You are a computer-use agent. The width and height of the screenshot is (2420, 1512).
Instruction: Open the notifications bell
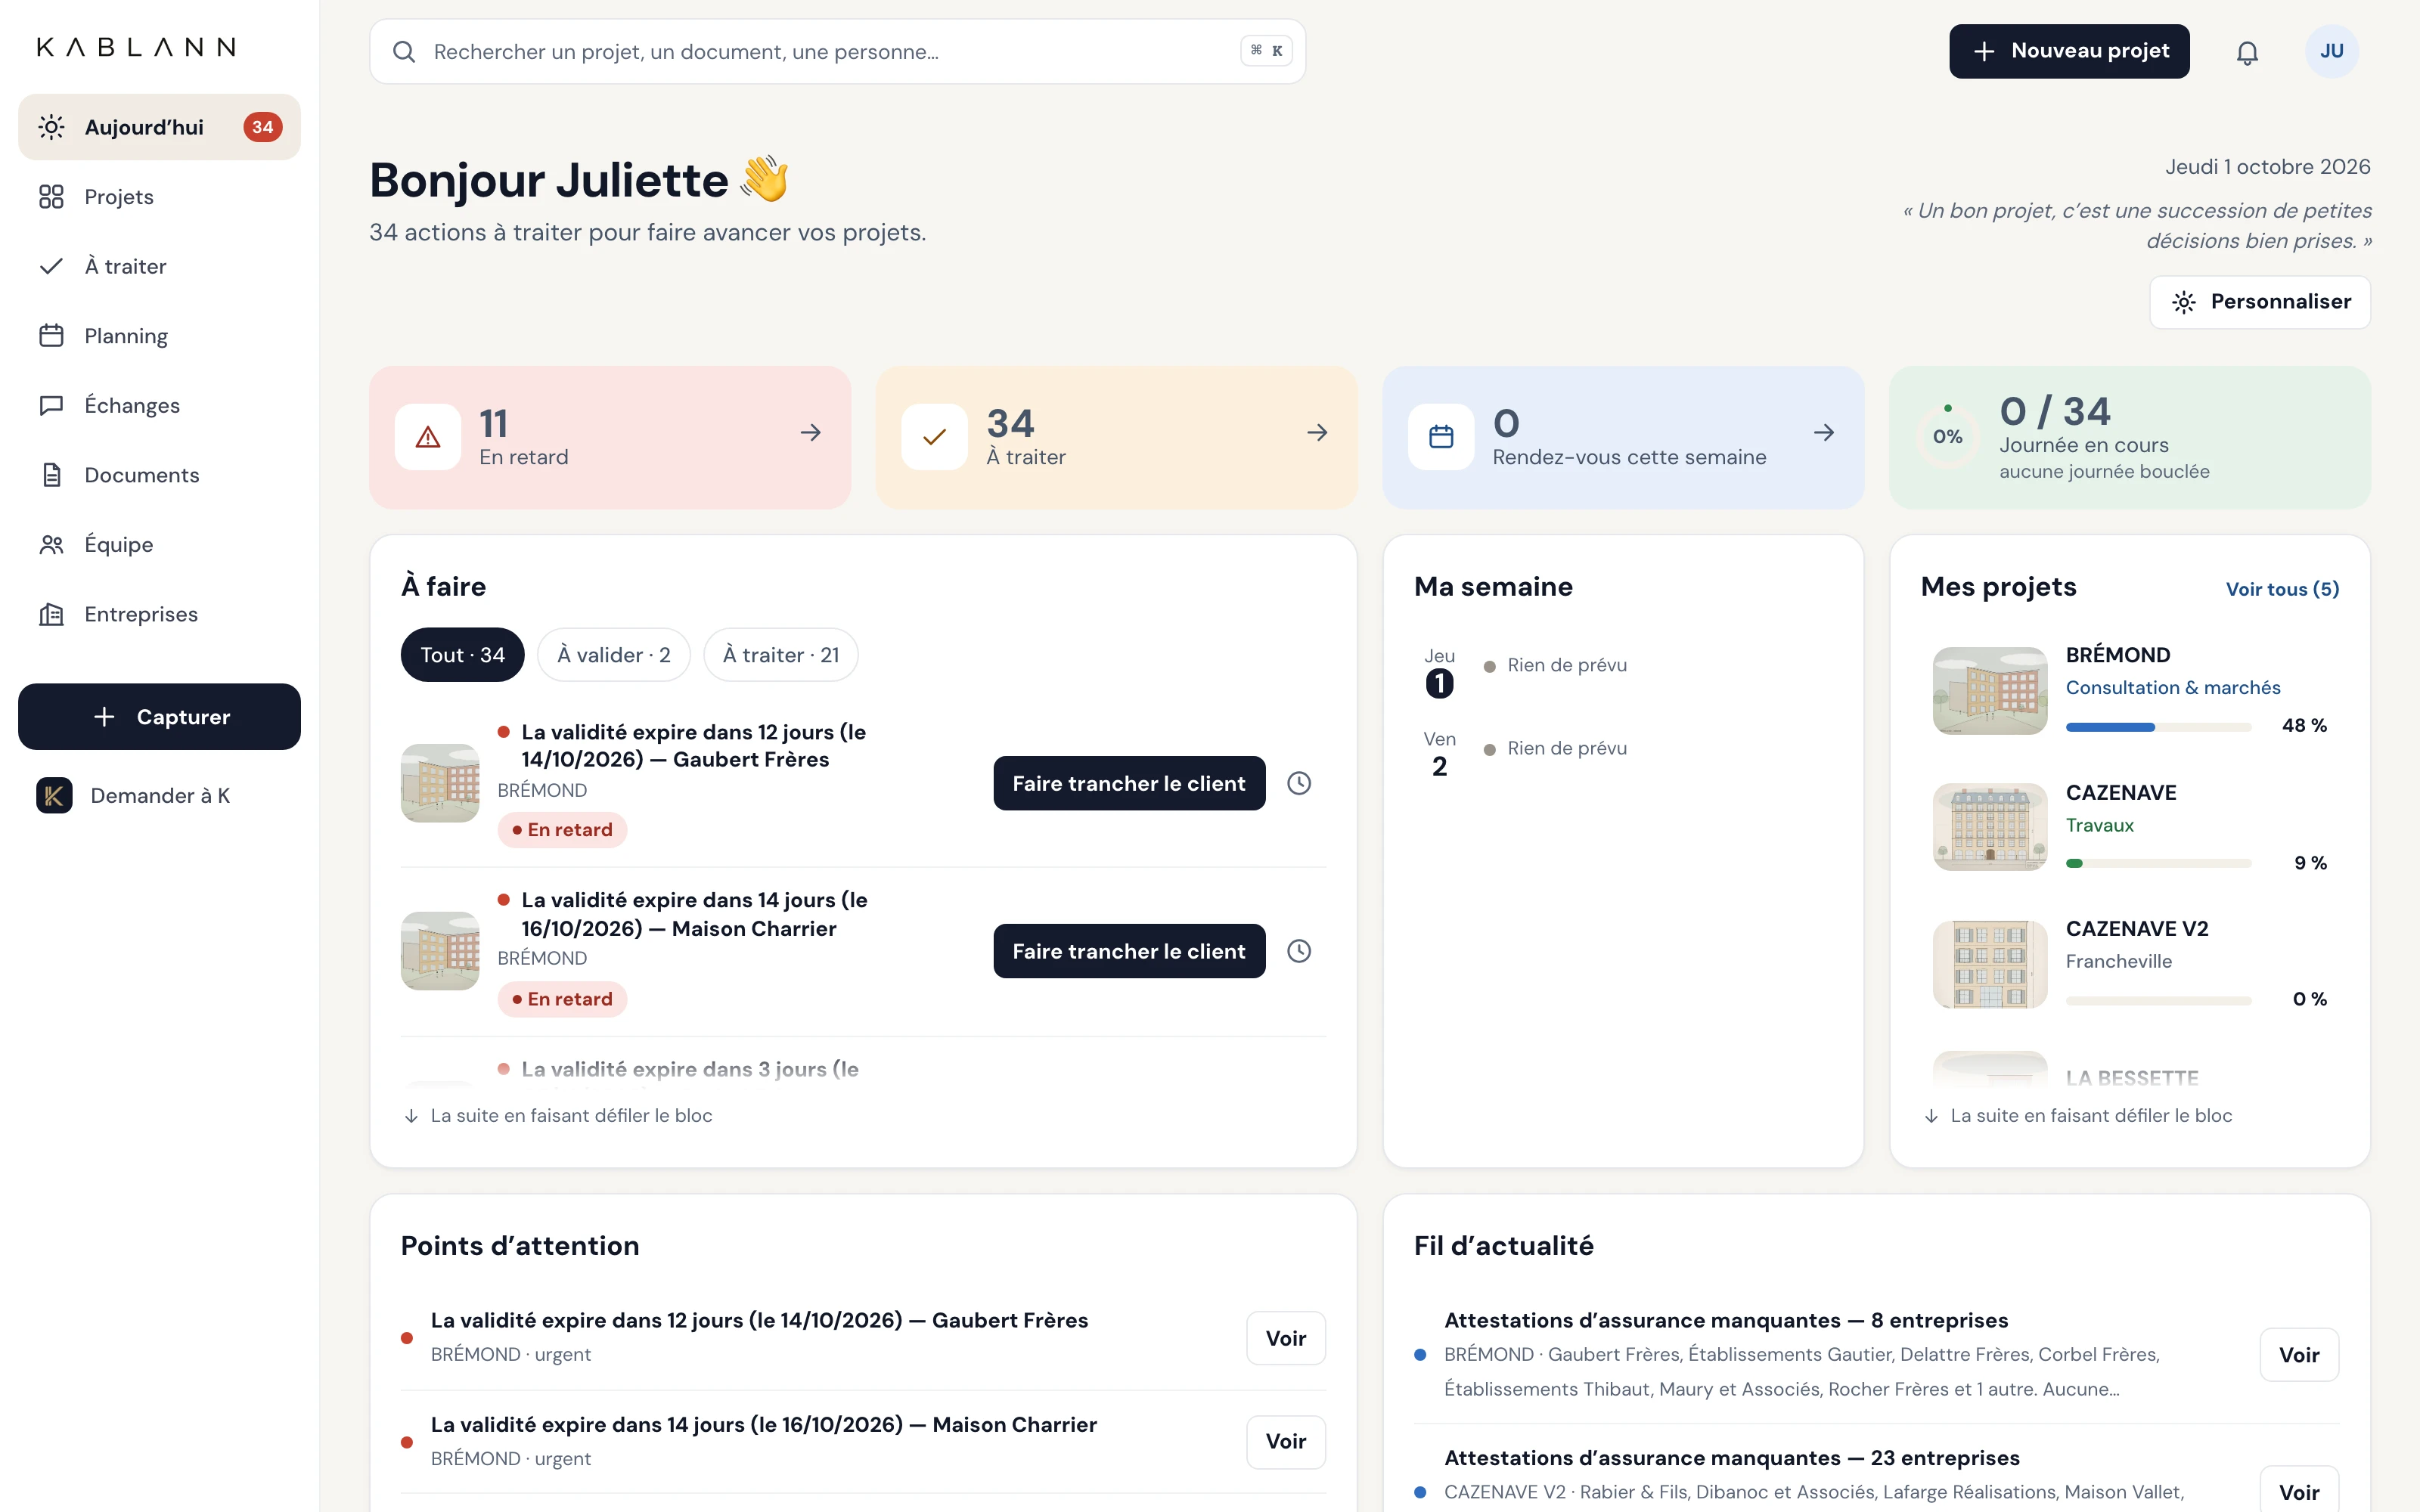[x=2247, y=52]
